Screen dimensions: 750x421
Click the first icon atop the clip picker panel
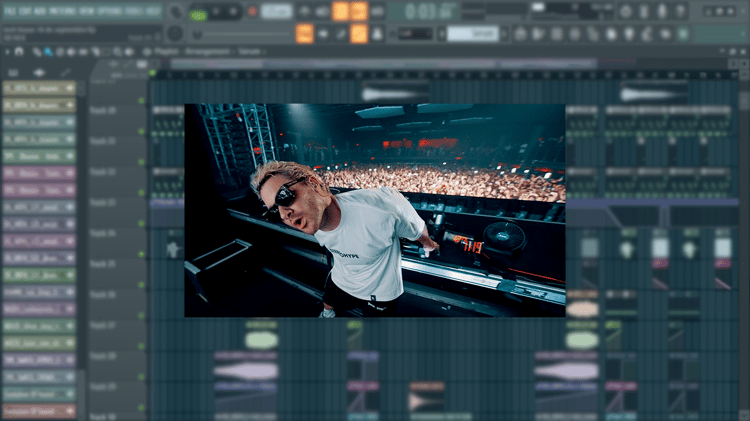coord(13,73)
